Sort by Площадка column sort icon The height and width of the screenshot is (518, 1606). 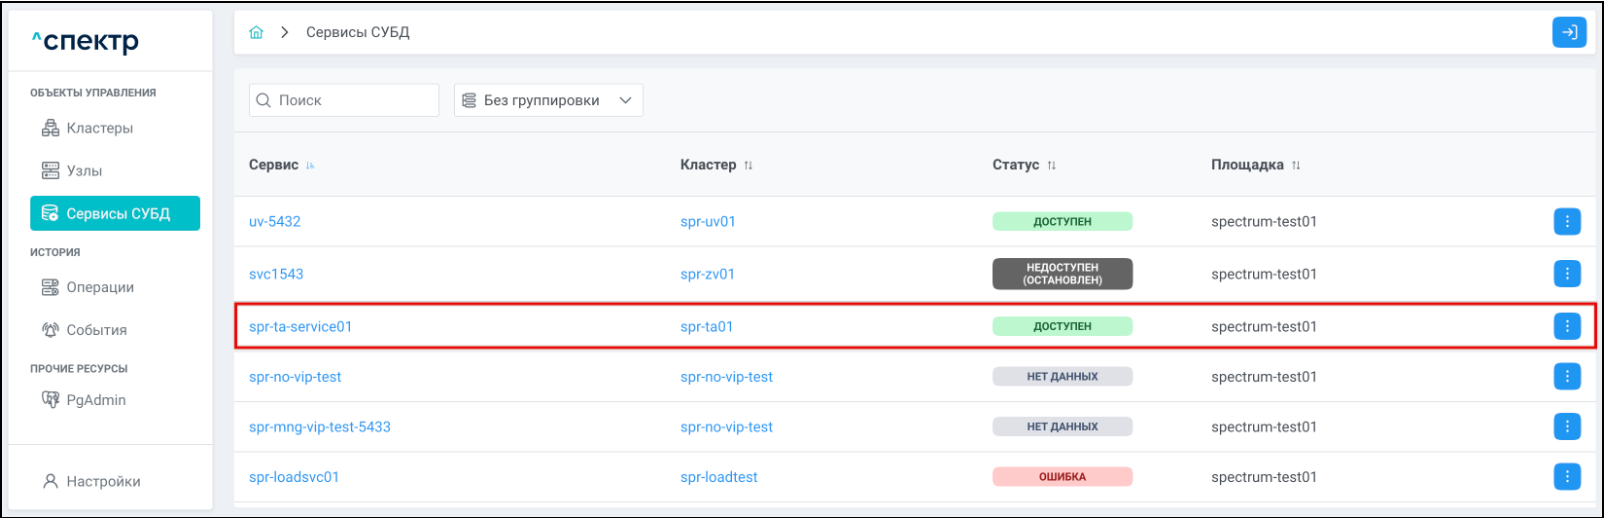1296,166
